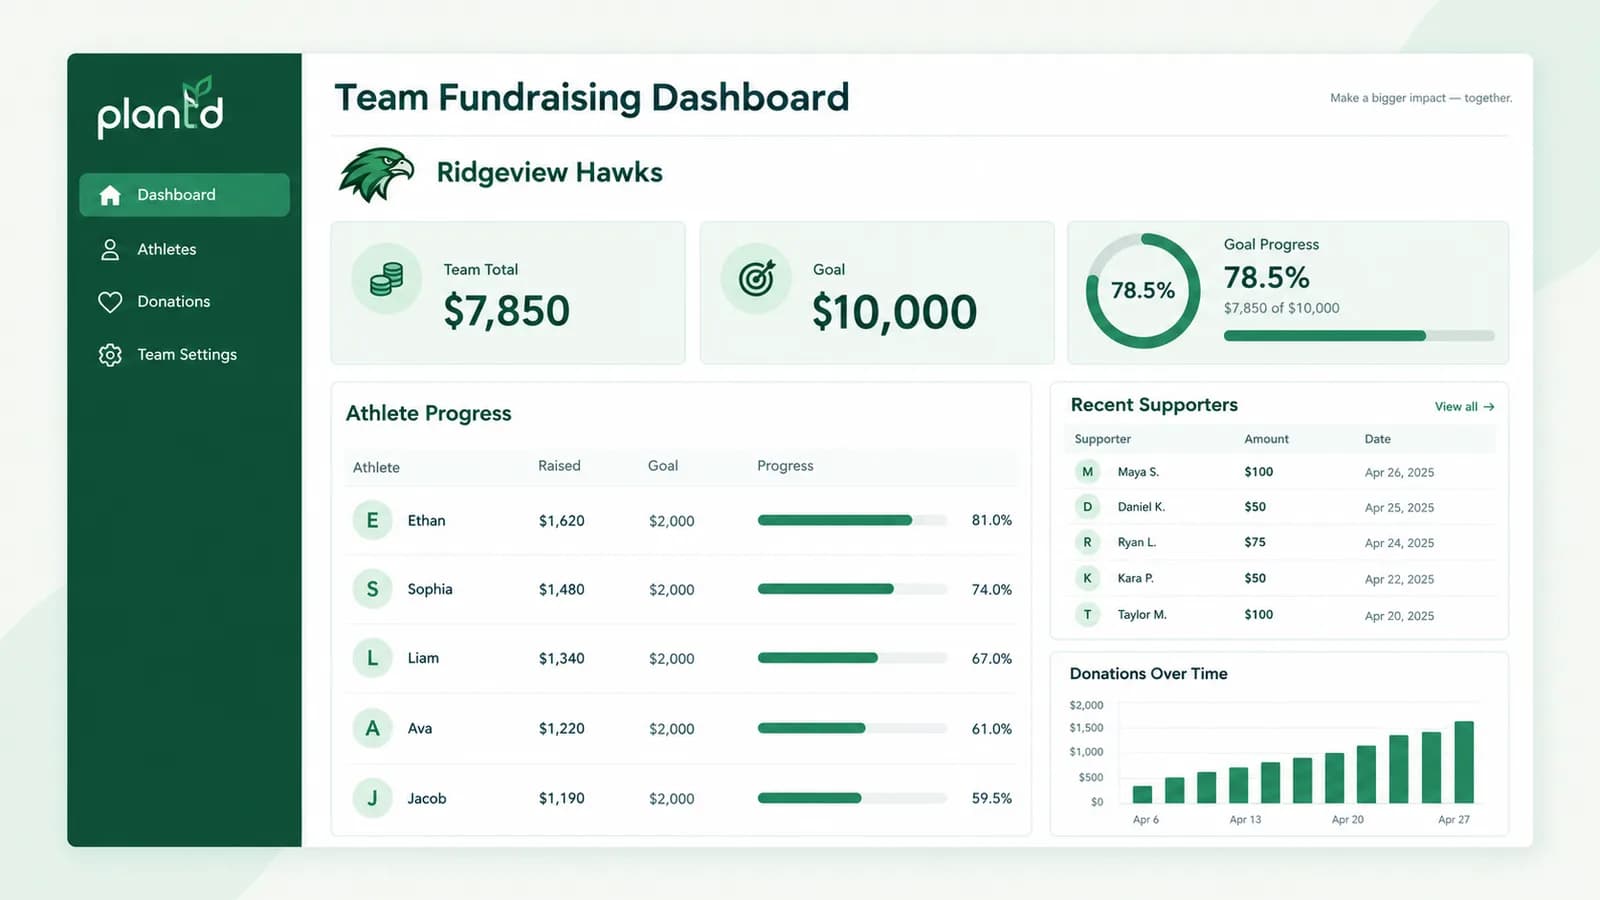Click the target icon in the Goal card

point(756,279)
